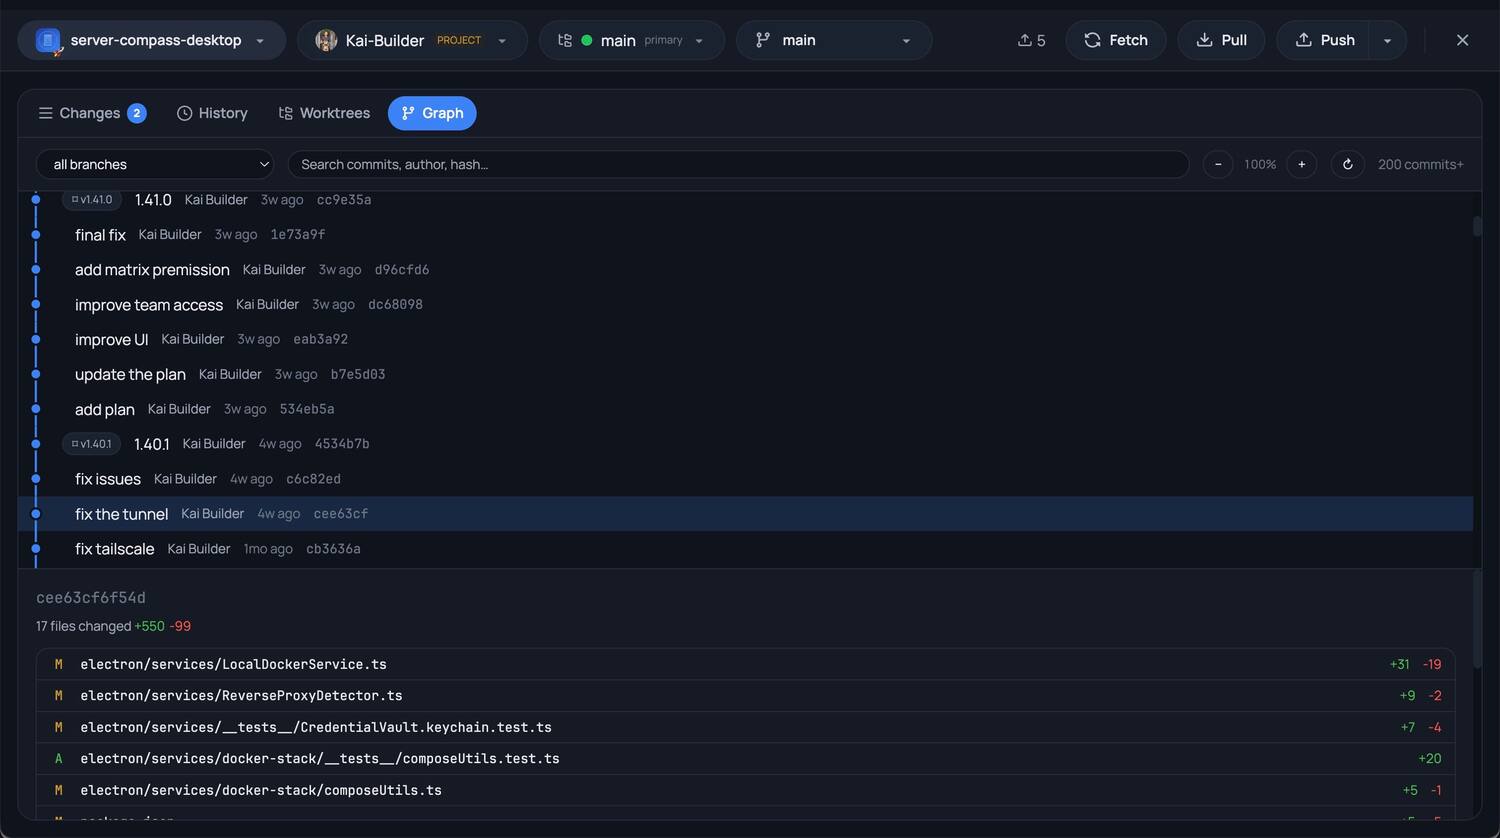Image resolution: width=1500 pixels, height=838 pixels.
Task: Refresh the commit graph
Action: click(1347, 164)
